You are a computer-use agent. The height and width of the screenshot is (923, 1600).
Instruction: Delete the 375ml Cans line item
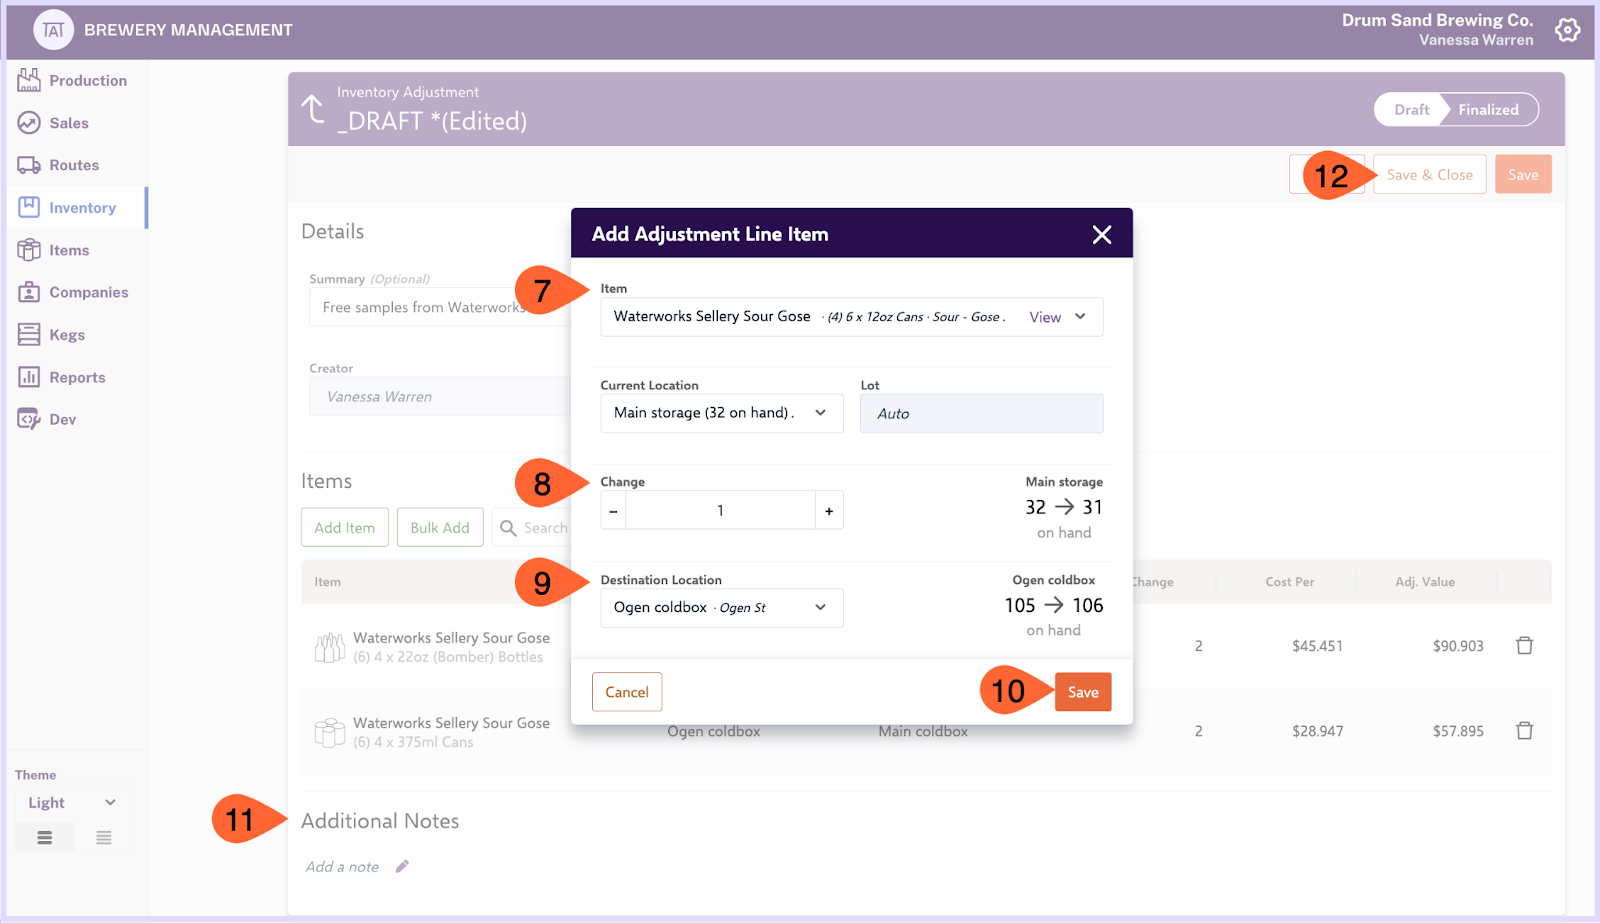point(1524,731)
